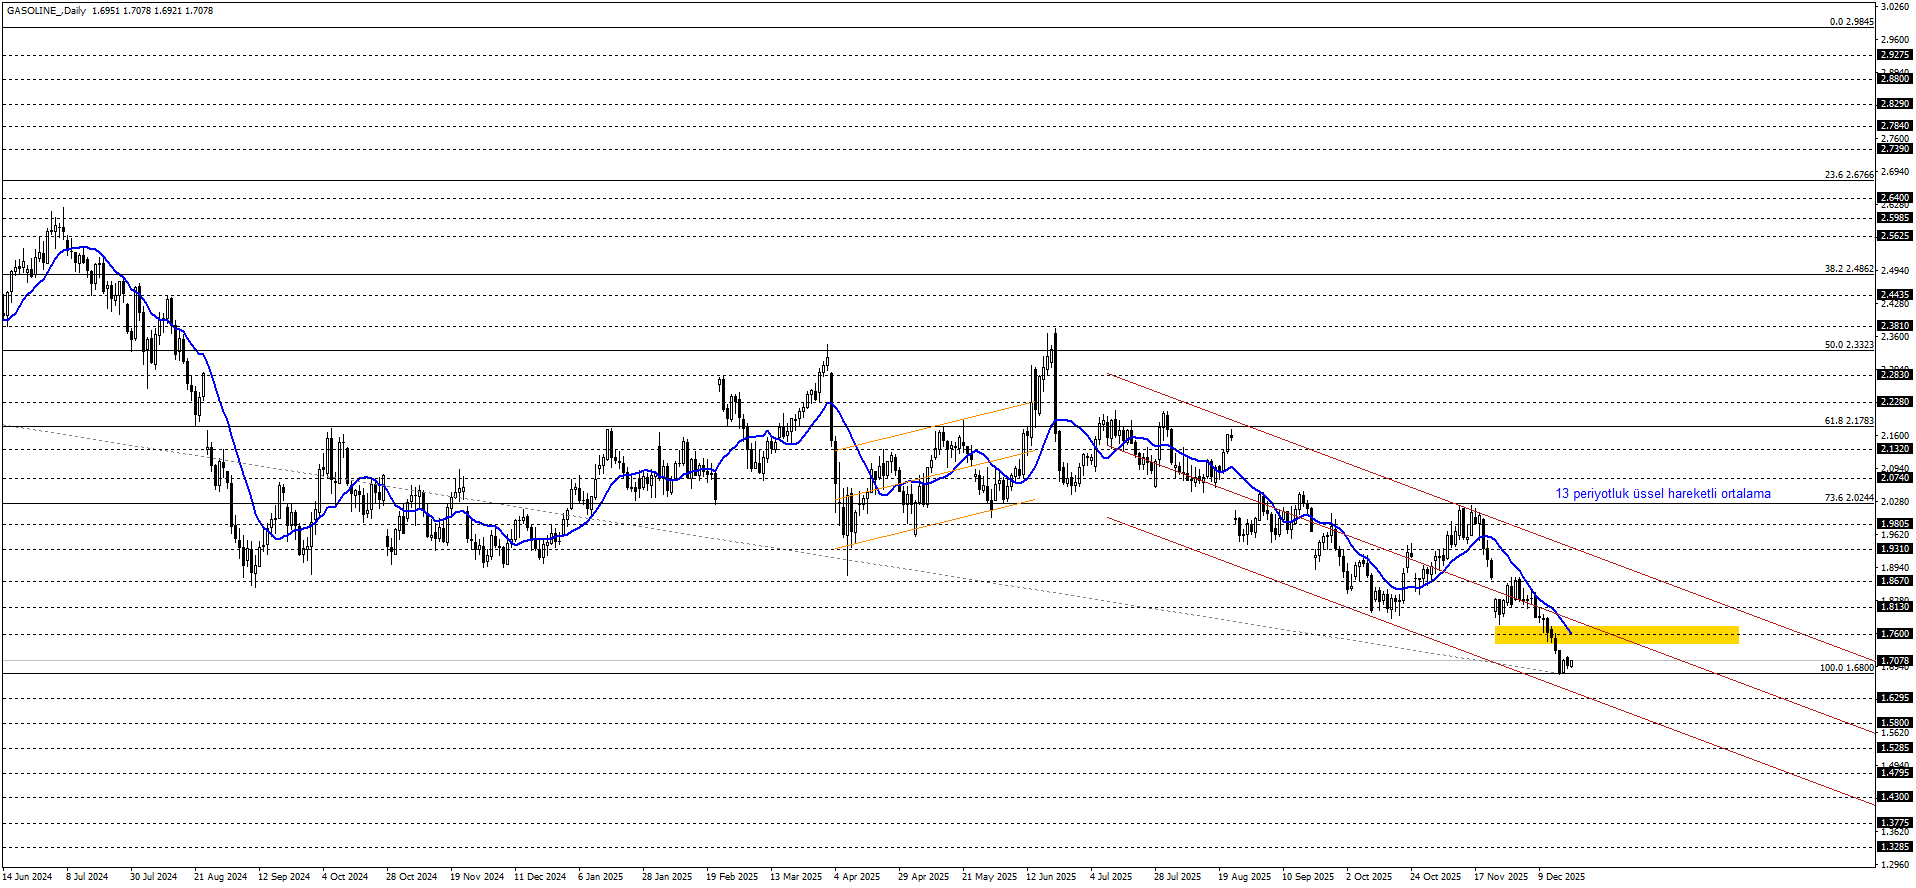Click the 50.0 2.3323 Fibonacci label
The height and width of the screenshot is (888, 1916).
[1848, 345]
